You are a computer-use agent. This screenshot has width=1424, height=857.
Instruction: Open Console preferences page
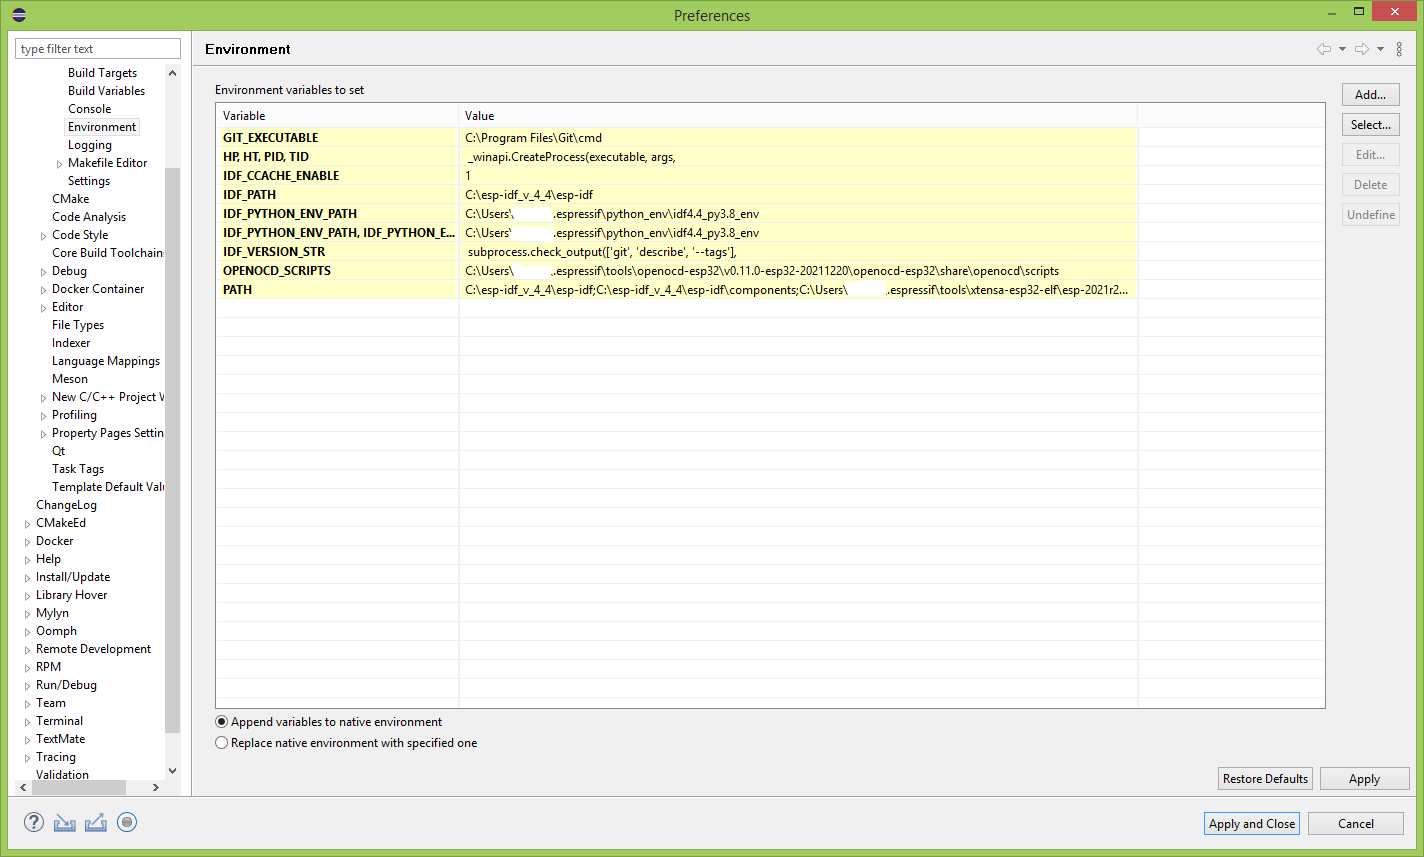[x=89, y=109]
